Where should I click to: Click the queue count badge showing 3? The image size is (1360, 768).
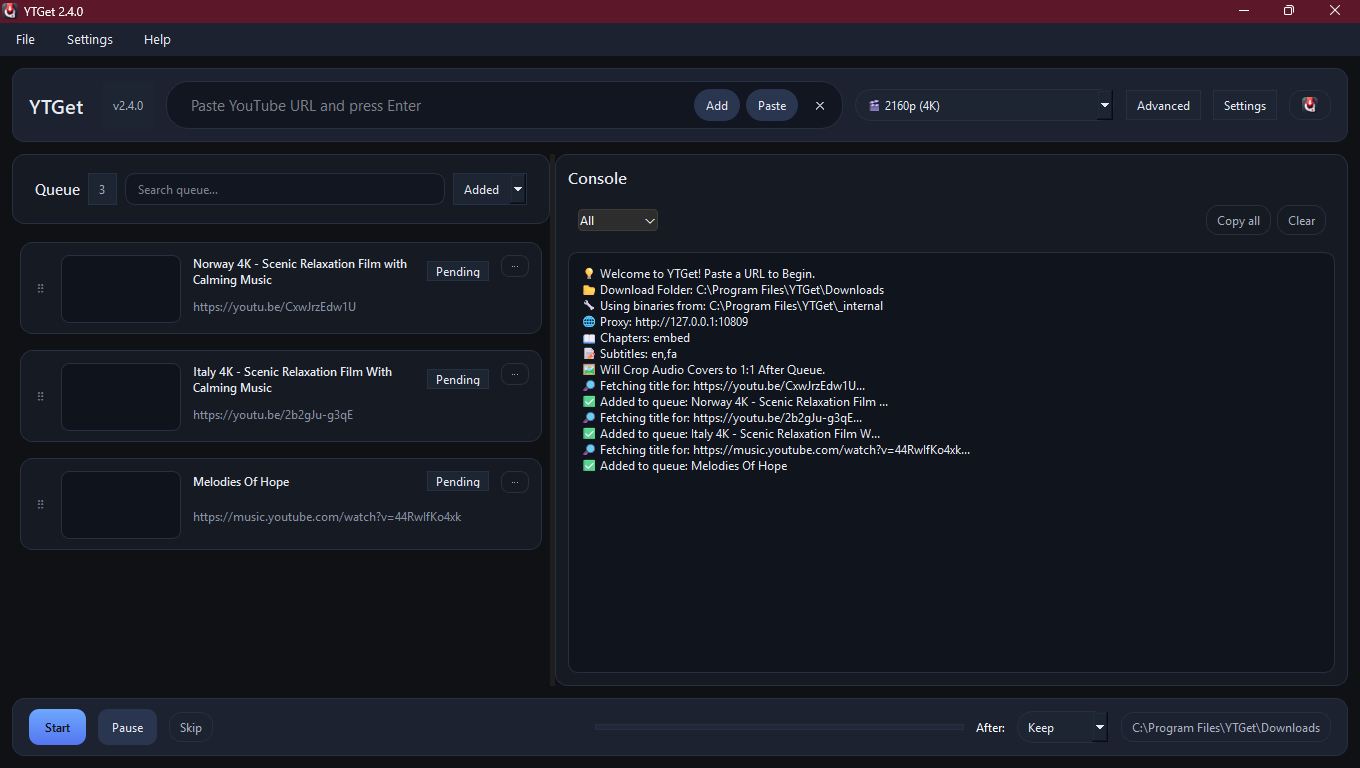(x=102, y=189)
